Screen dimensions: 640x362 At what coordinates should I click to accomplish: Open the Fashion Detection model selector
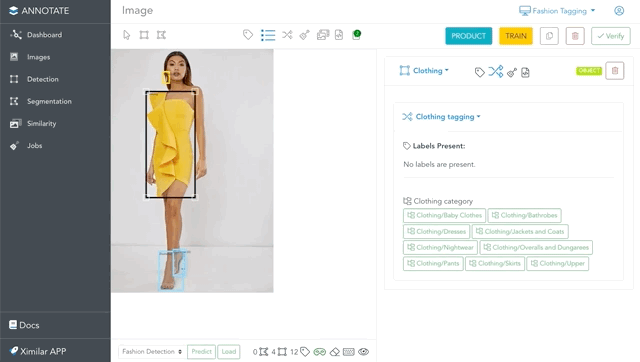pyautogui.click(x=151, y=351)
